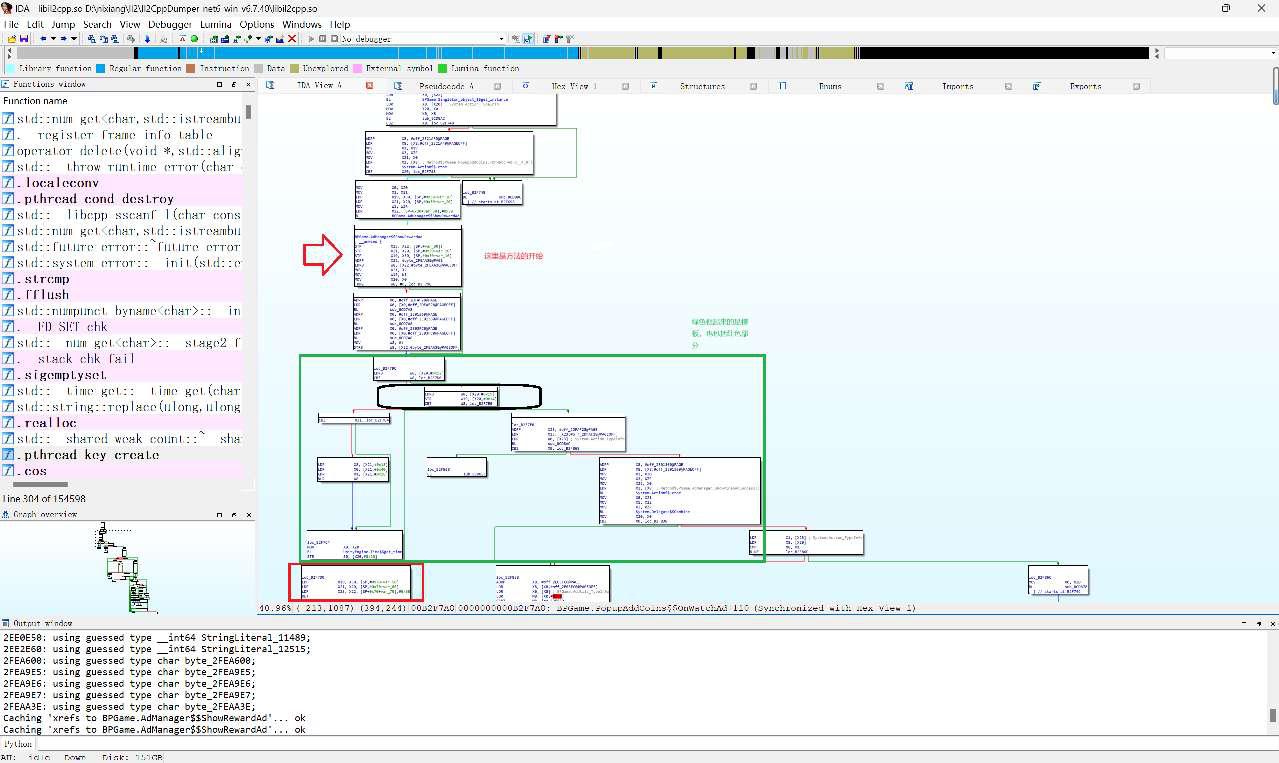The height and width of the screenshot is (763, 1279).
Task: Click the Save database toolbar icon
Action: click(23, 39)
